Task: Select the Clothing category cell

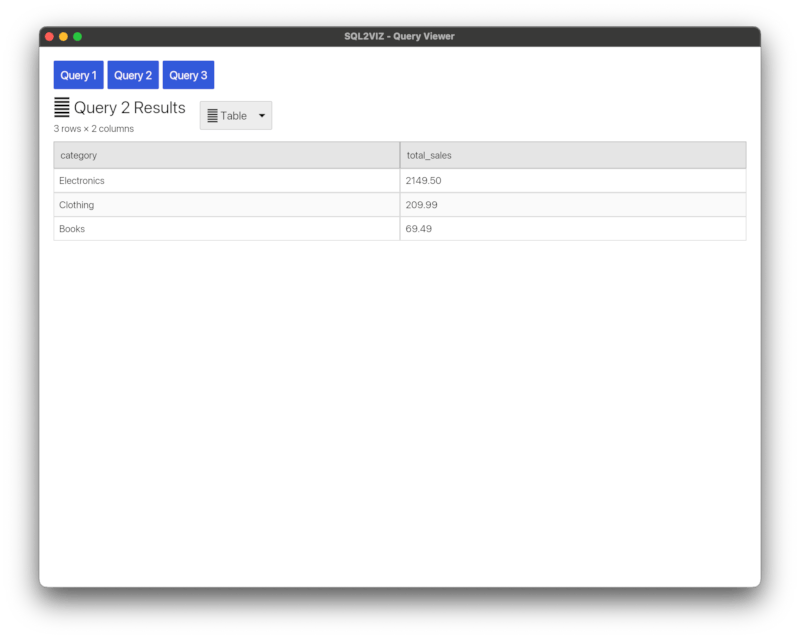Action: click(x=226, y=205)
